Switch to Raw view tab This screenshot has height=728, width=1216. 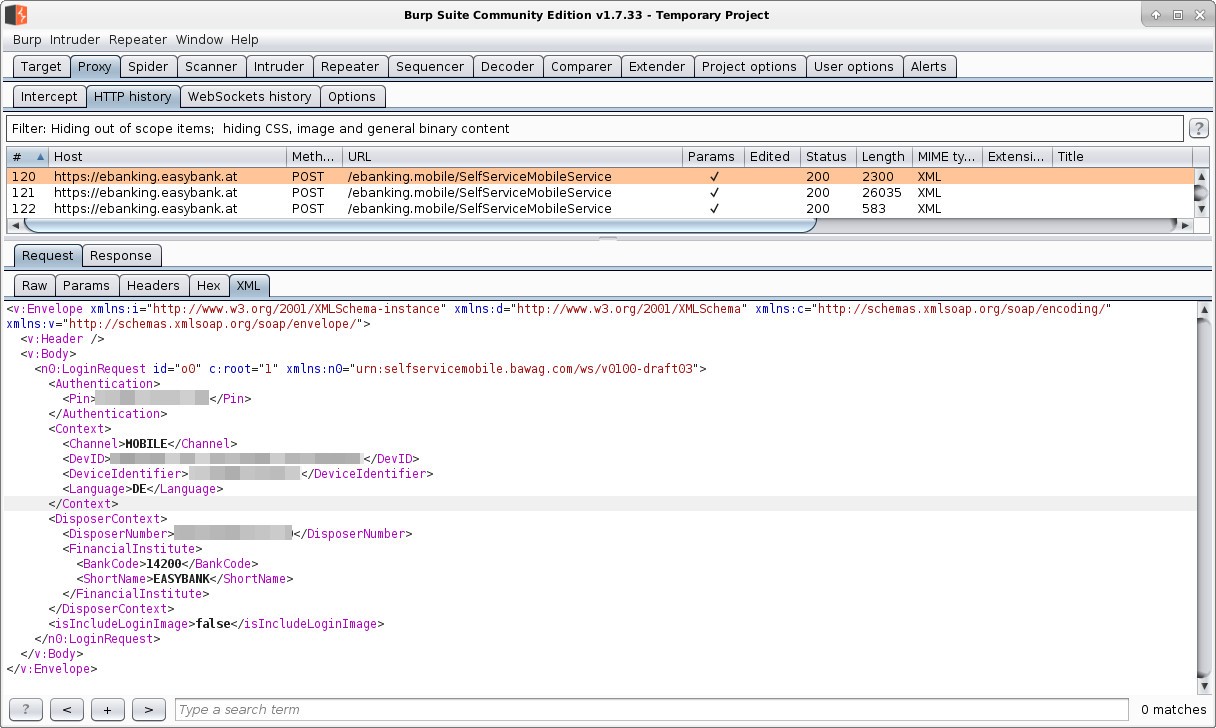coord(34,286)
